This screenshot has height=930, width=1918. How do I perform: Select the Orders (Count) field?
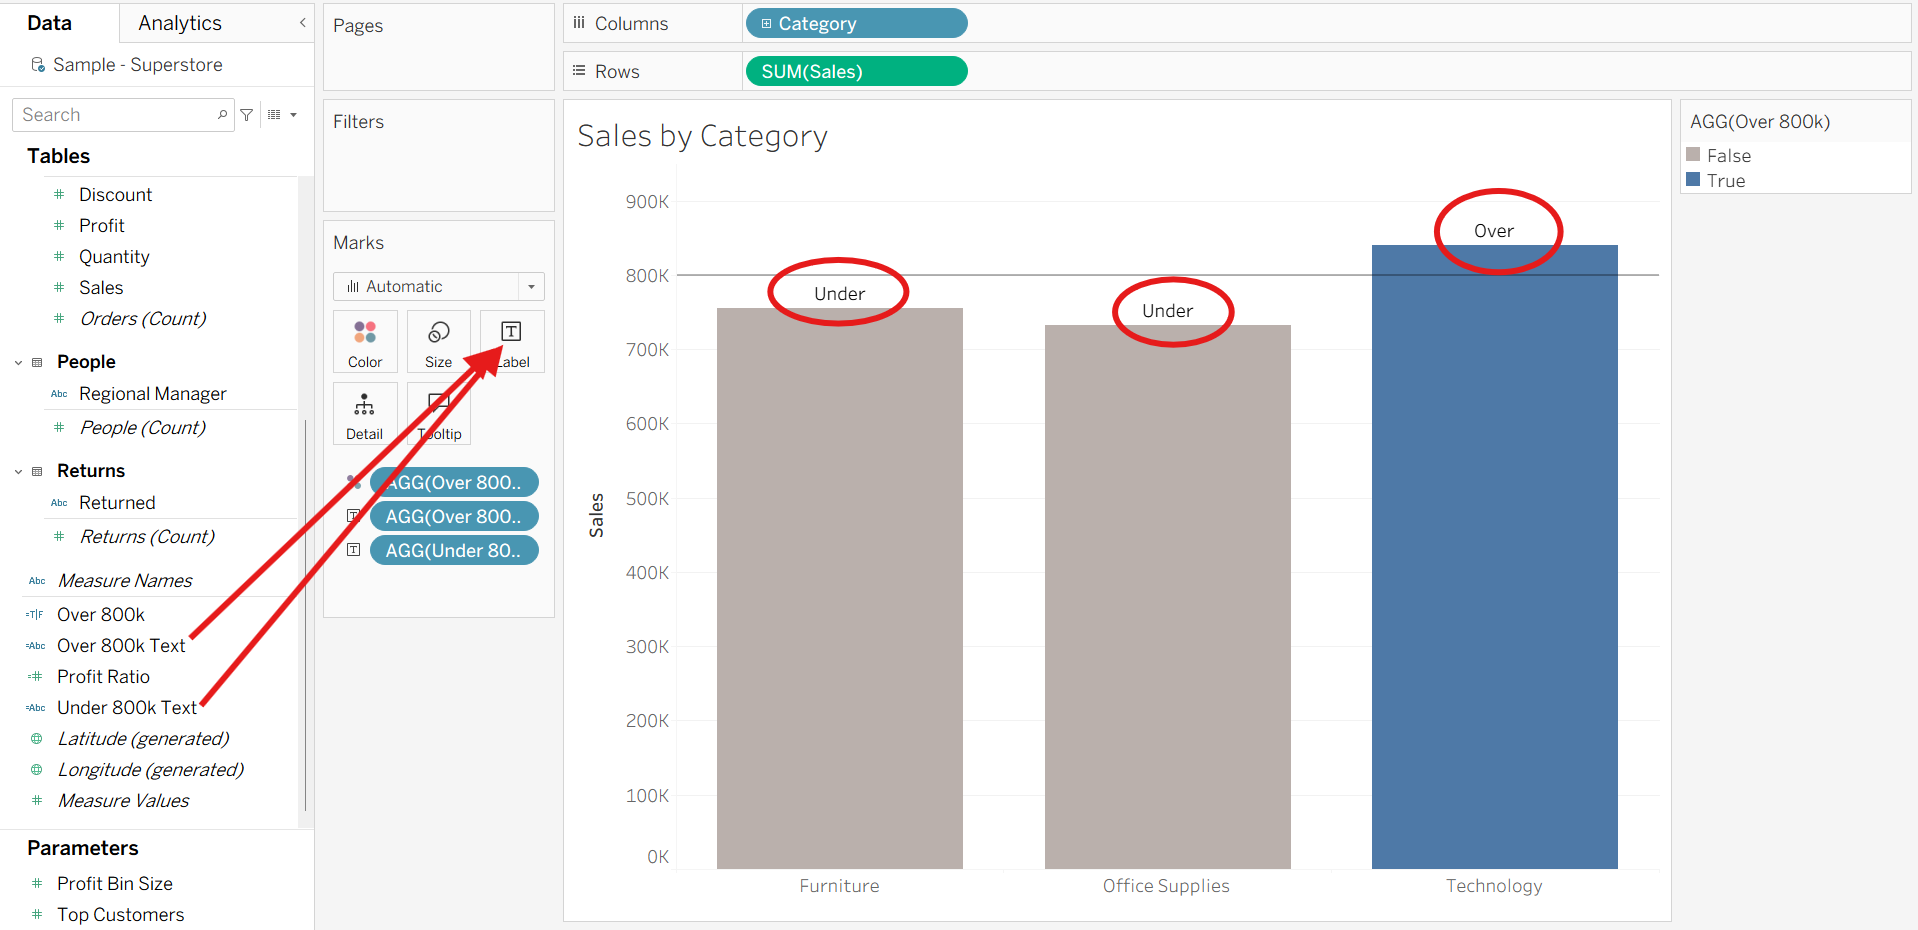[x=143, y=319]
